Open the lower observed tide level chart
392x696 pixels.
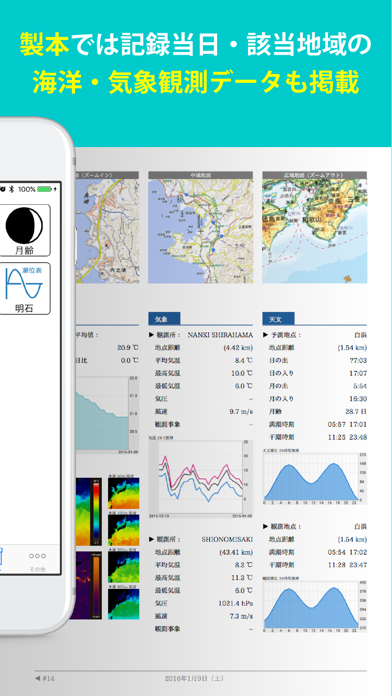pos(315,606)
